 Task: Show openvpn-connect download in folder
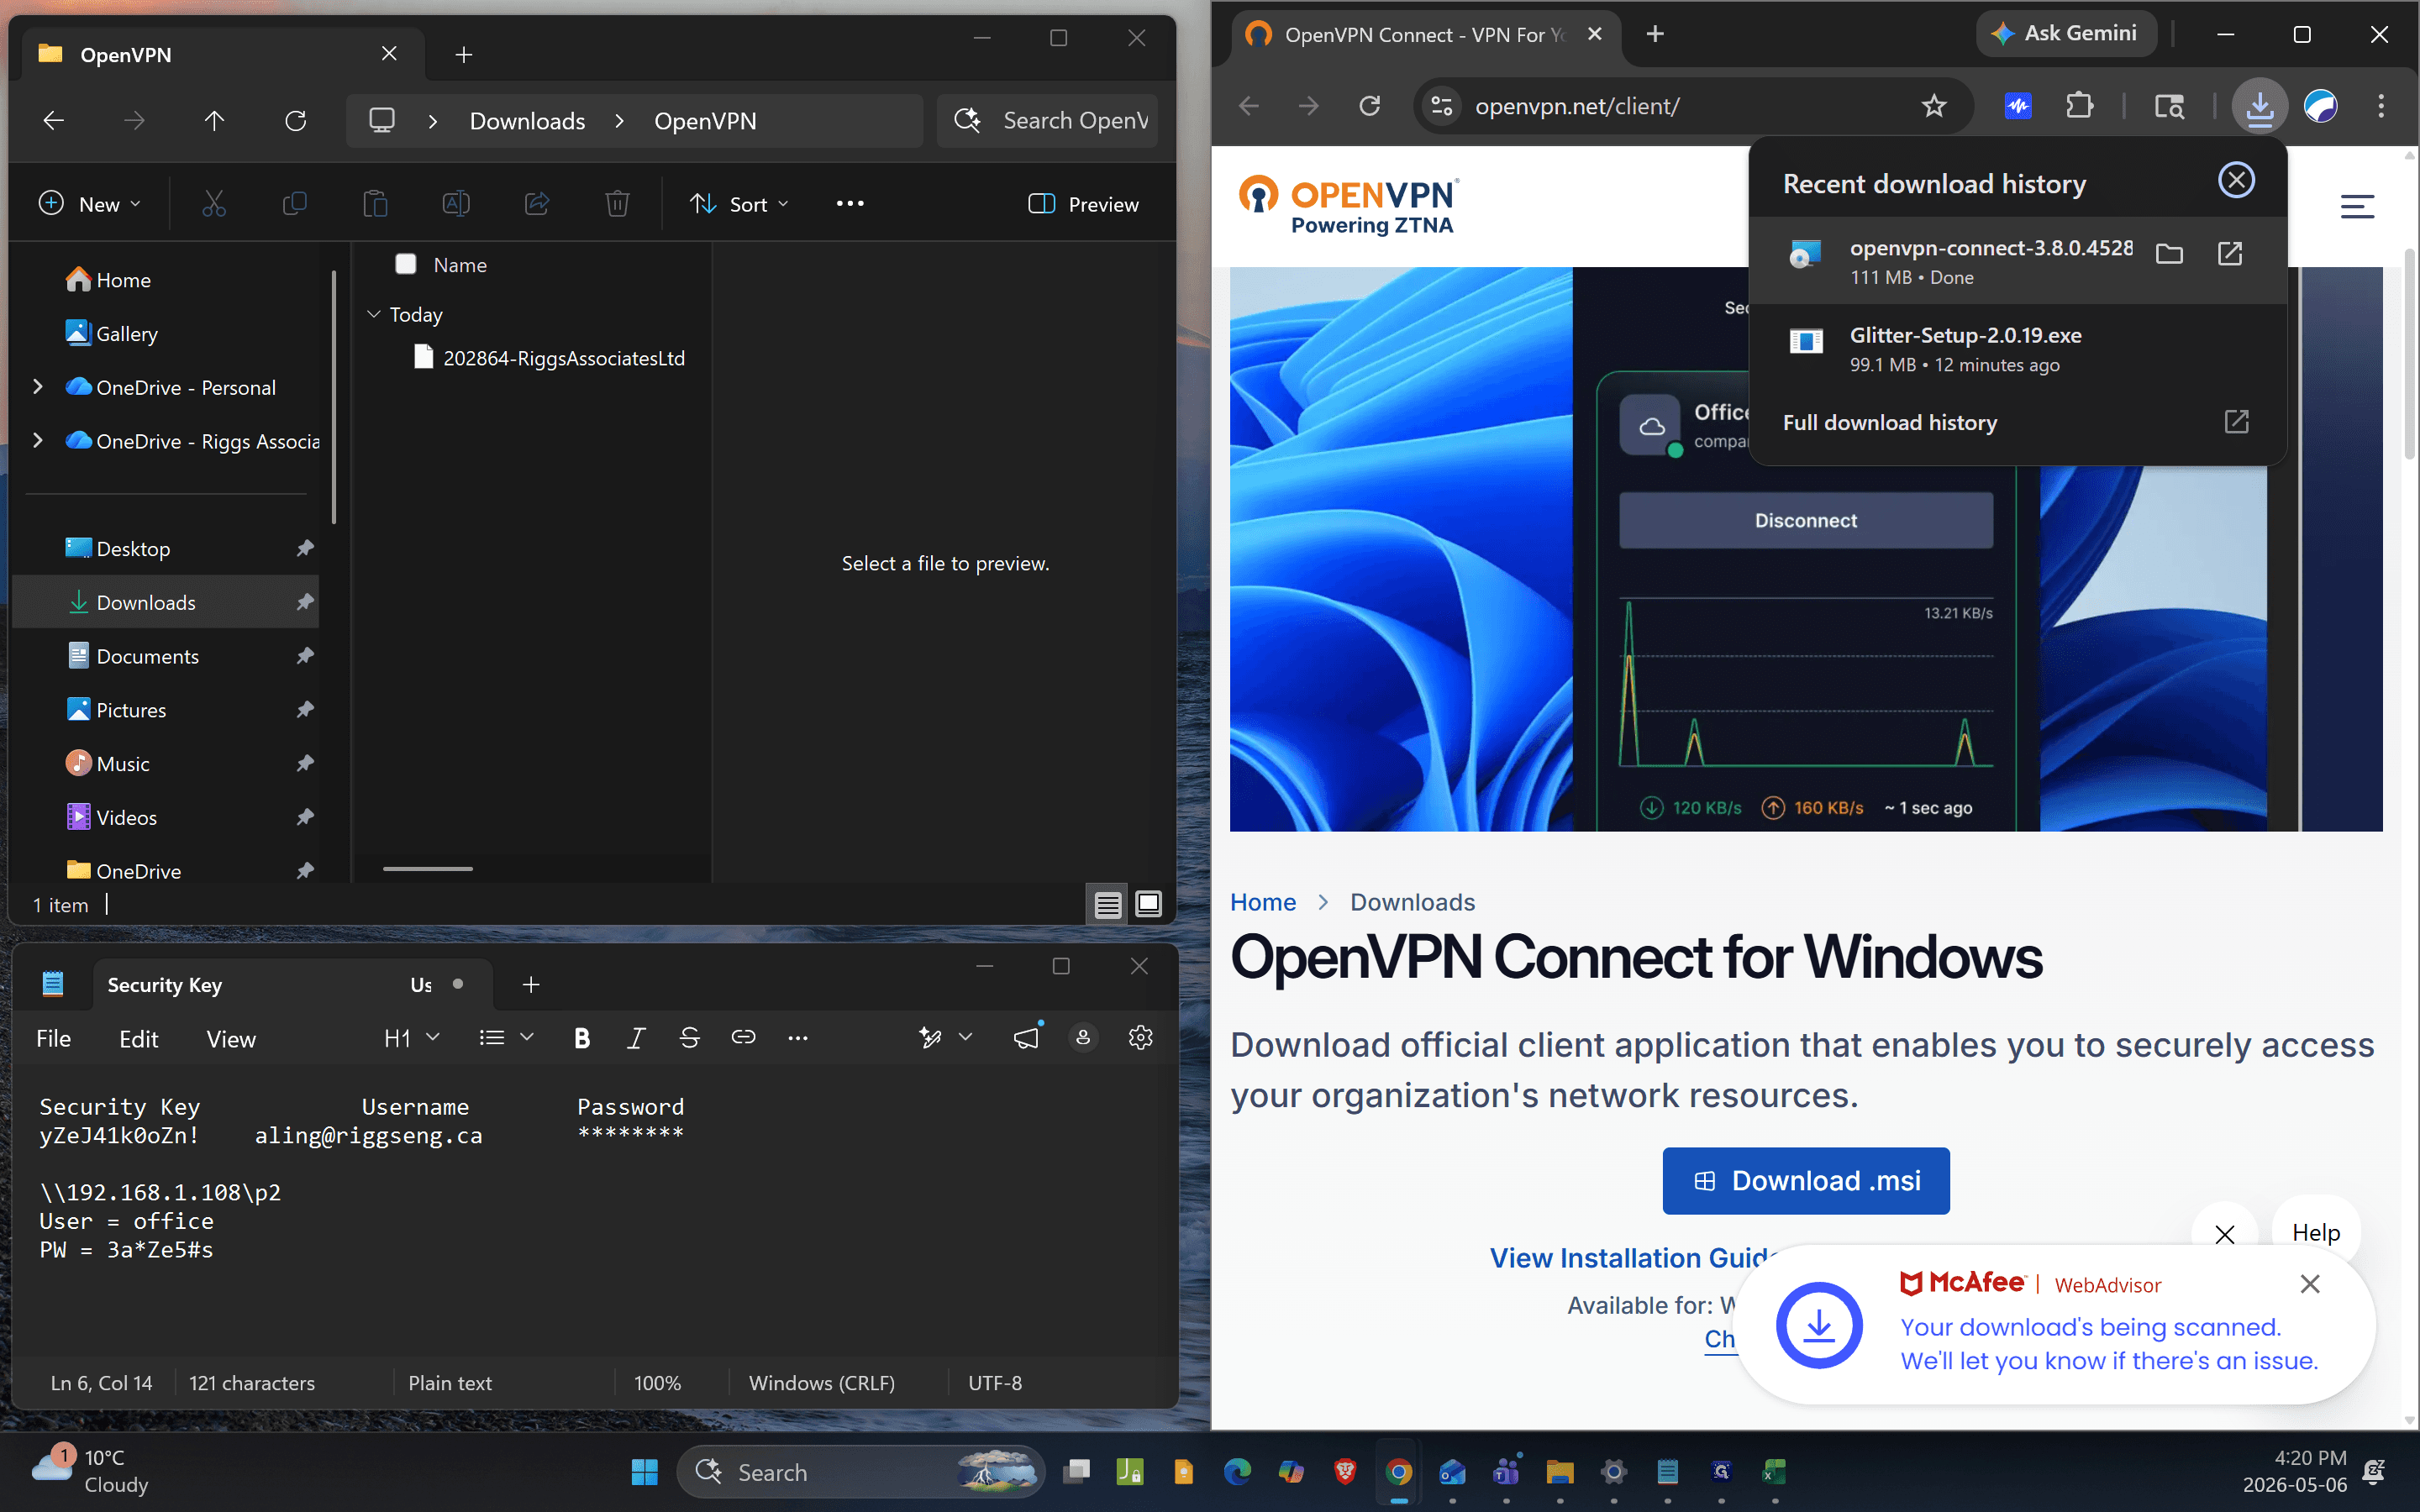[x=2169, y=254]
